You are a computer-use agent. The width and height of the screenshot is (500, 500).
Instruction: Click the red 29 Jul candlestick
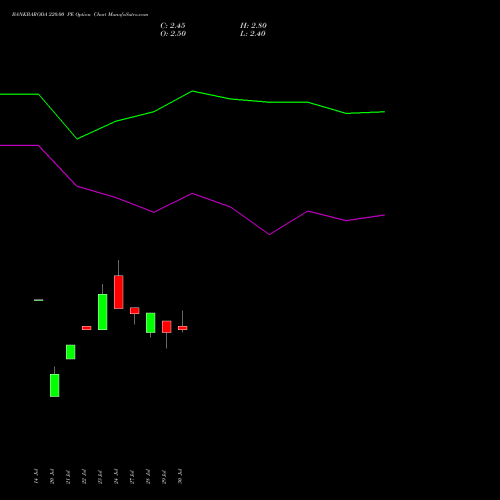click(x=167, y=327)
